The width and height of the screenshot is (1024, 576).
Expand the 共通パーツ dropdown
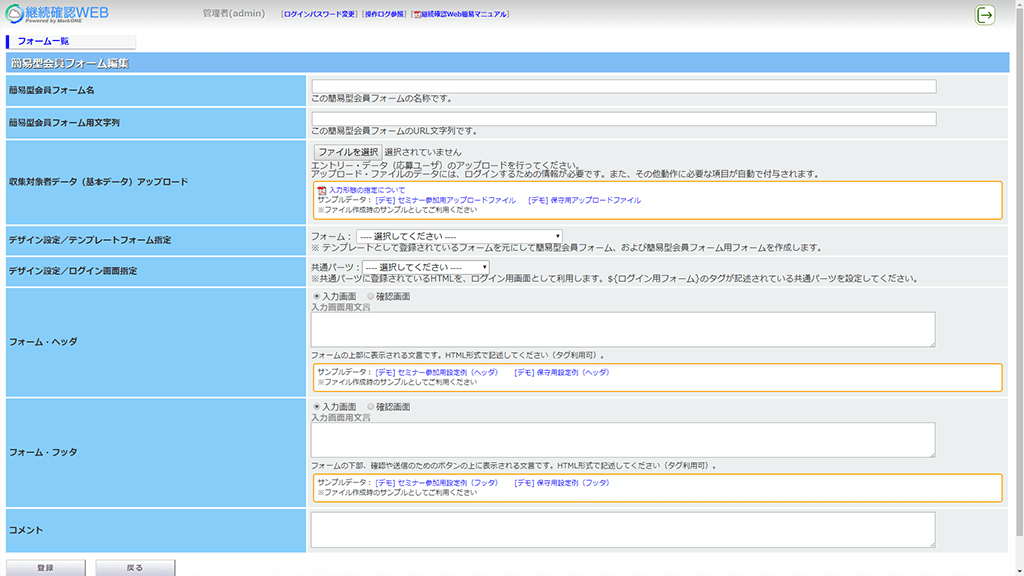click(426, 267)
